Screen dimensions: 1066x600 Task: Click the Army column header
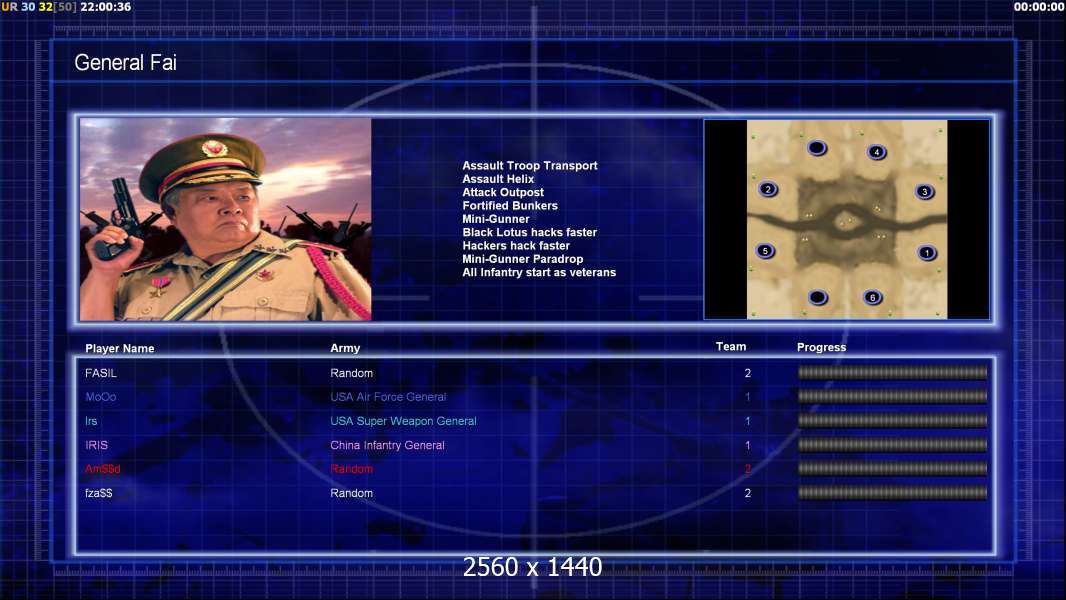345,348
